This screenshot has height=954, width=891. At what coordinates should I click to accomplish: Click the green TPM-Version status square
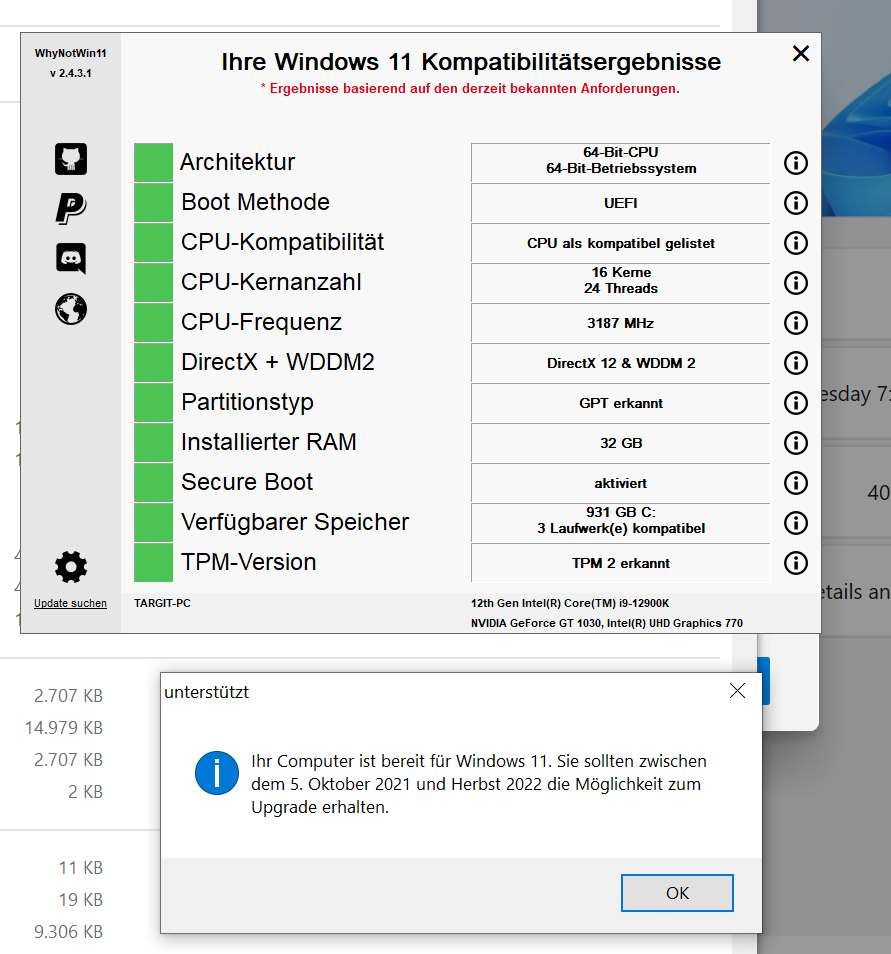[153, 563]
